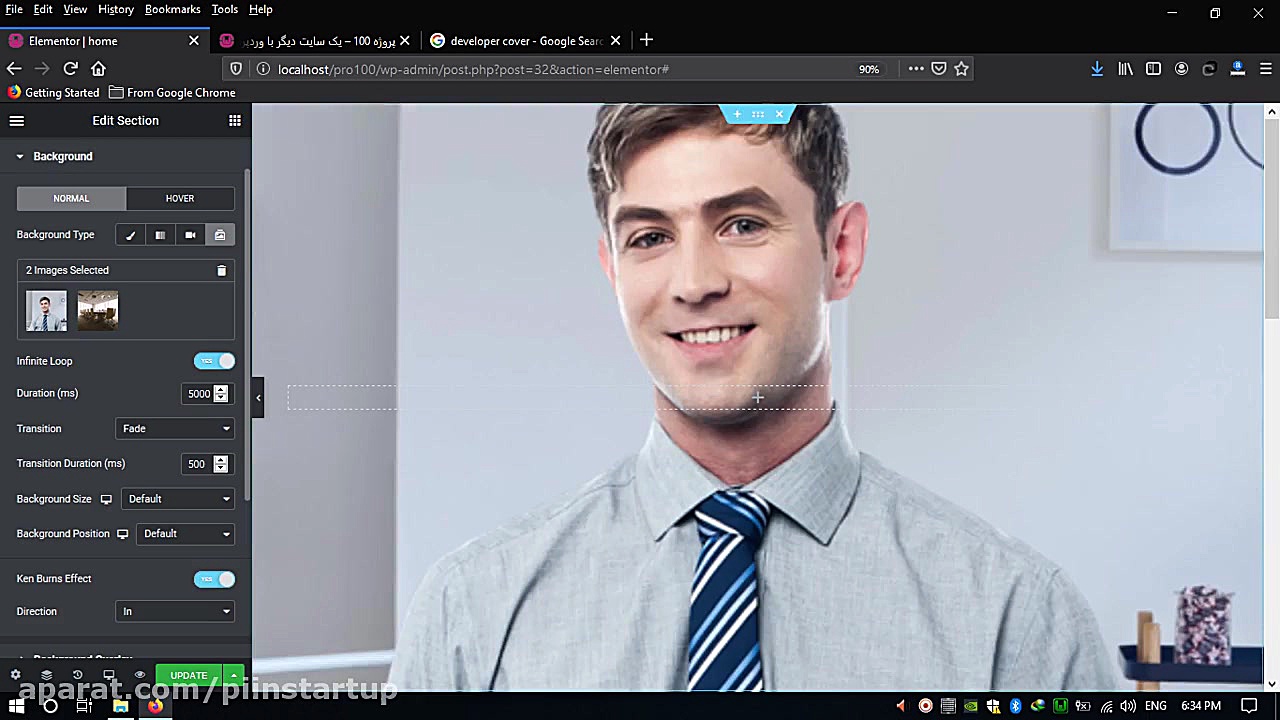Open the Getting Started bookmark
This screenshot has height=720, width=1280.
pos(54,93)
